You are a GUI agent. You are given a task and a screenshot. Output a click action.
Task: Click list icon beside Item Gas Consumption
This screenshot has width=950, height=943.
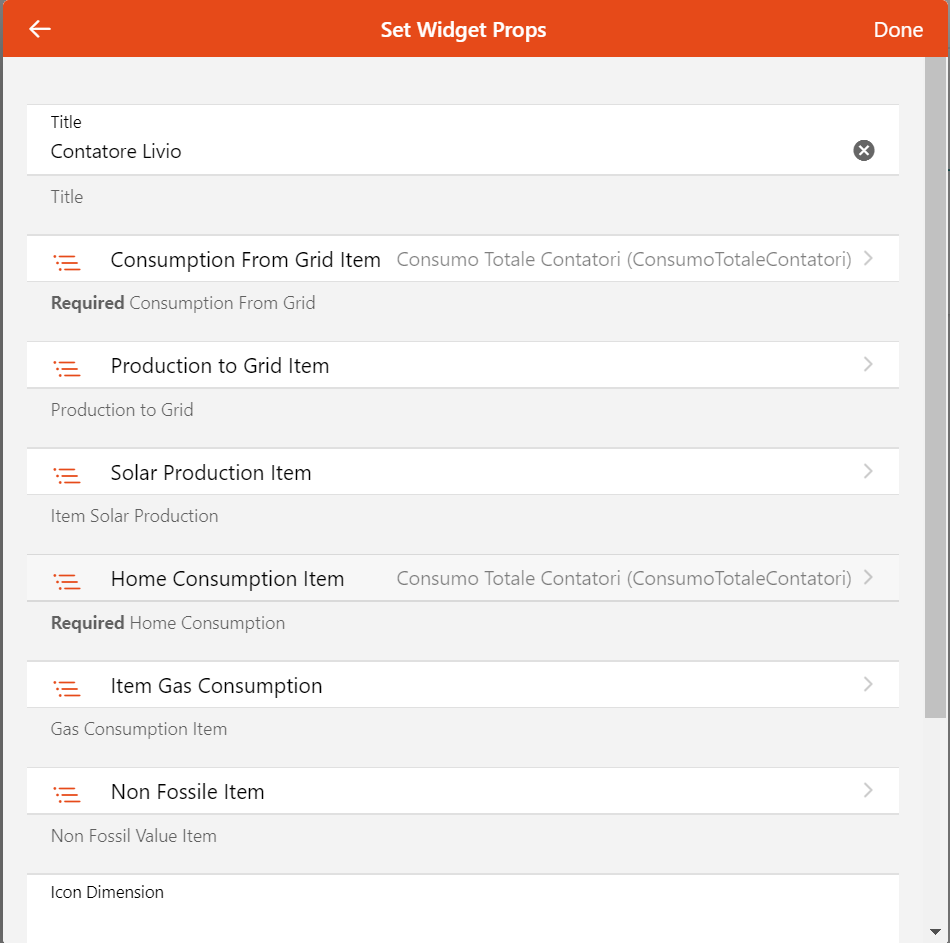tap(67, 689)
